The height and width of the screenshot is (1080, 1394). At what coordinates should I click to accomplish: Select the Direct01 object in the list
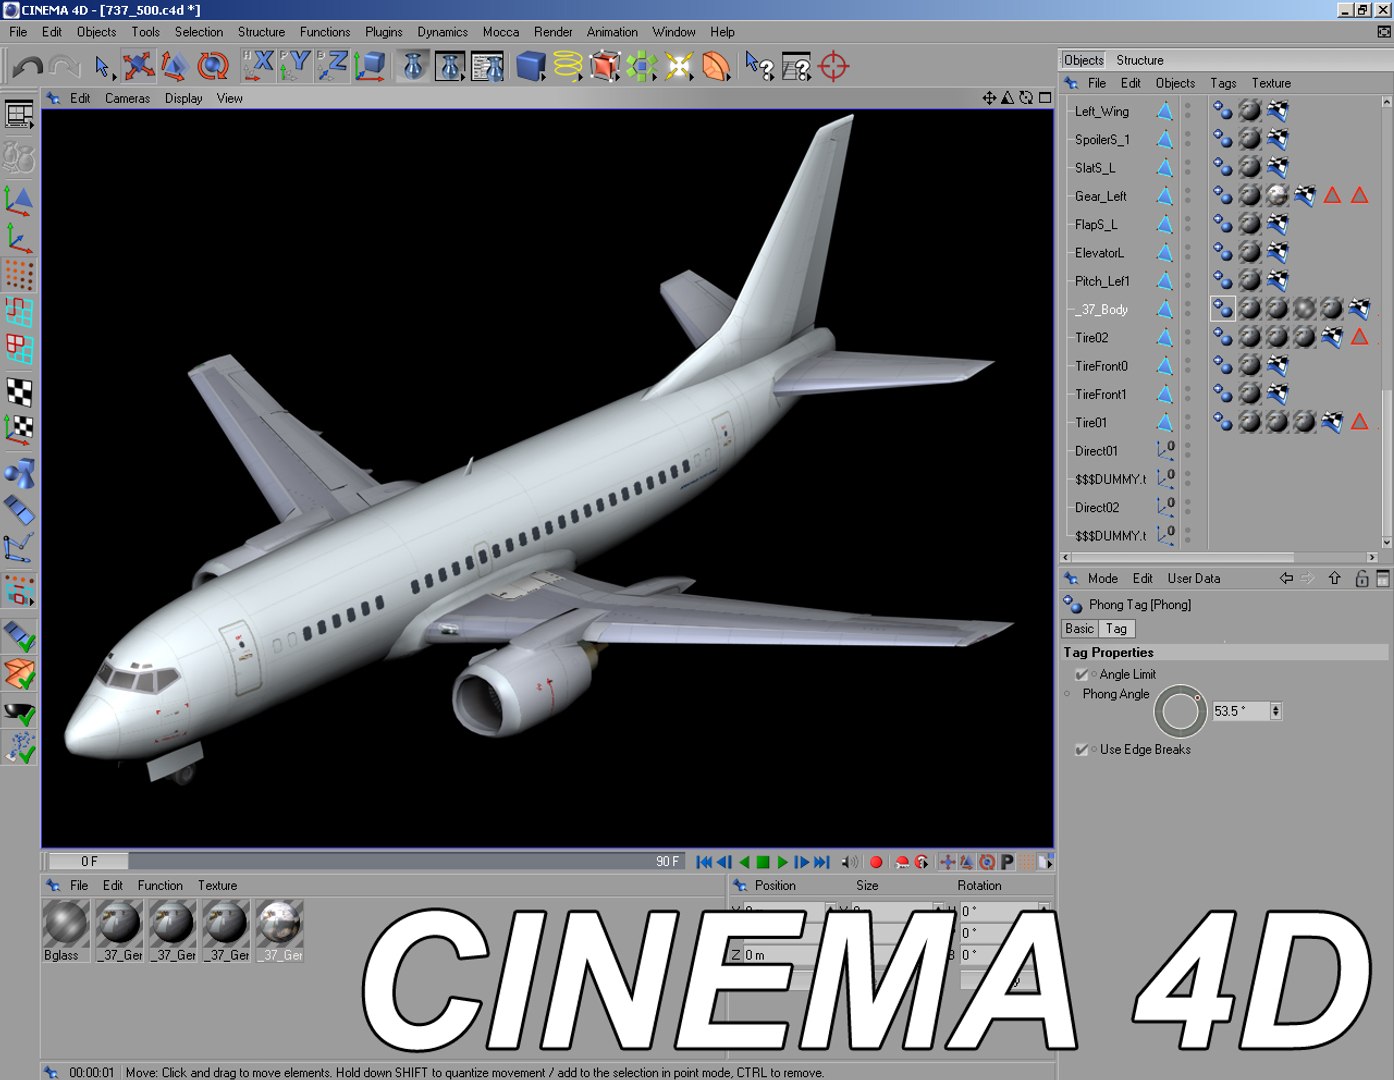1096,451
